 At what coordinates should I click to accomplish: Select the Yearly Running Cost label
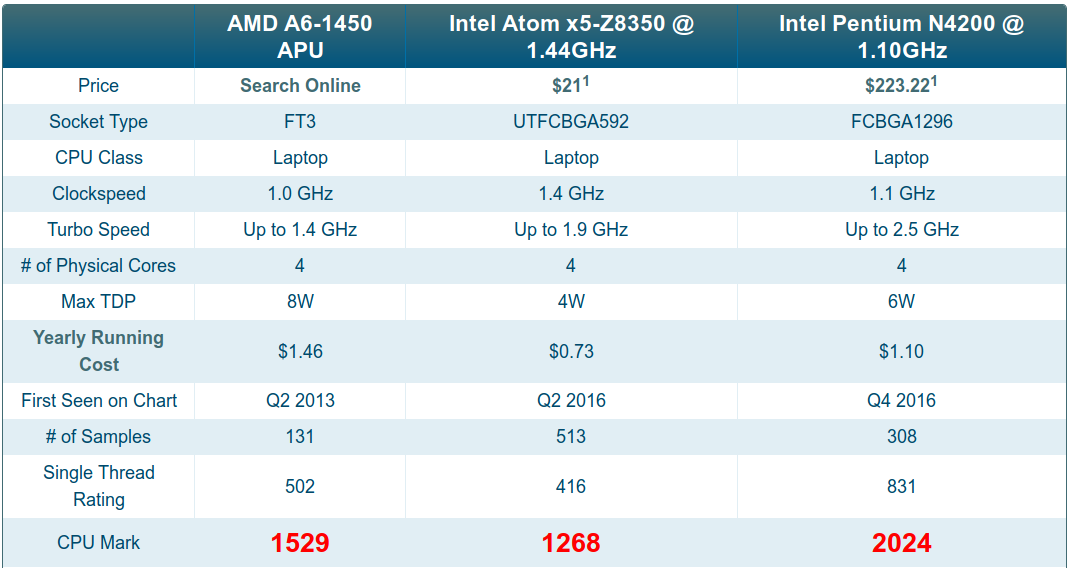(x=99, y=351)
